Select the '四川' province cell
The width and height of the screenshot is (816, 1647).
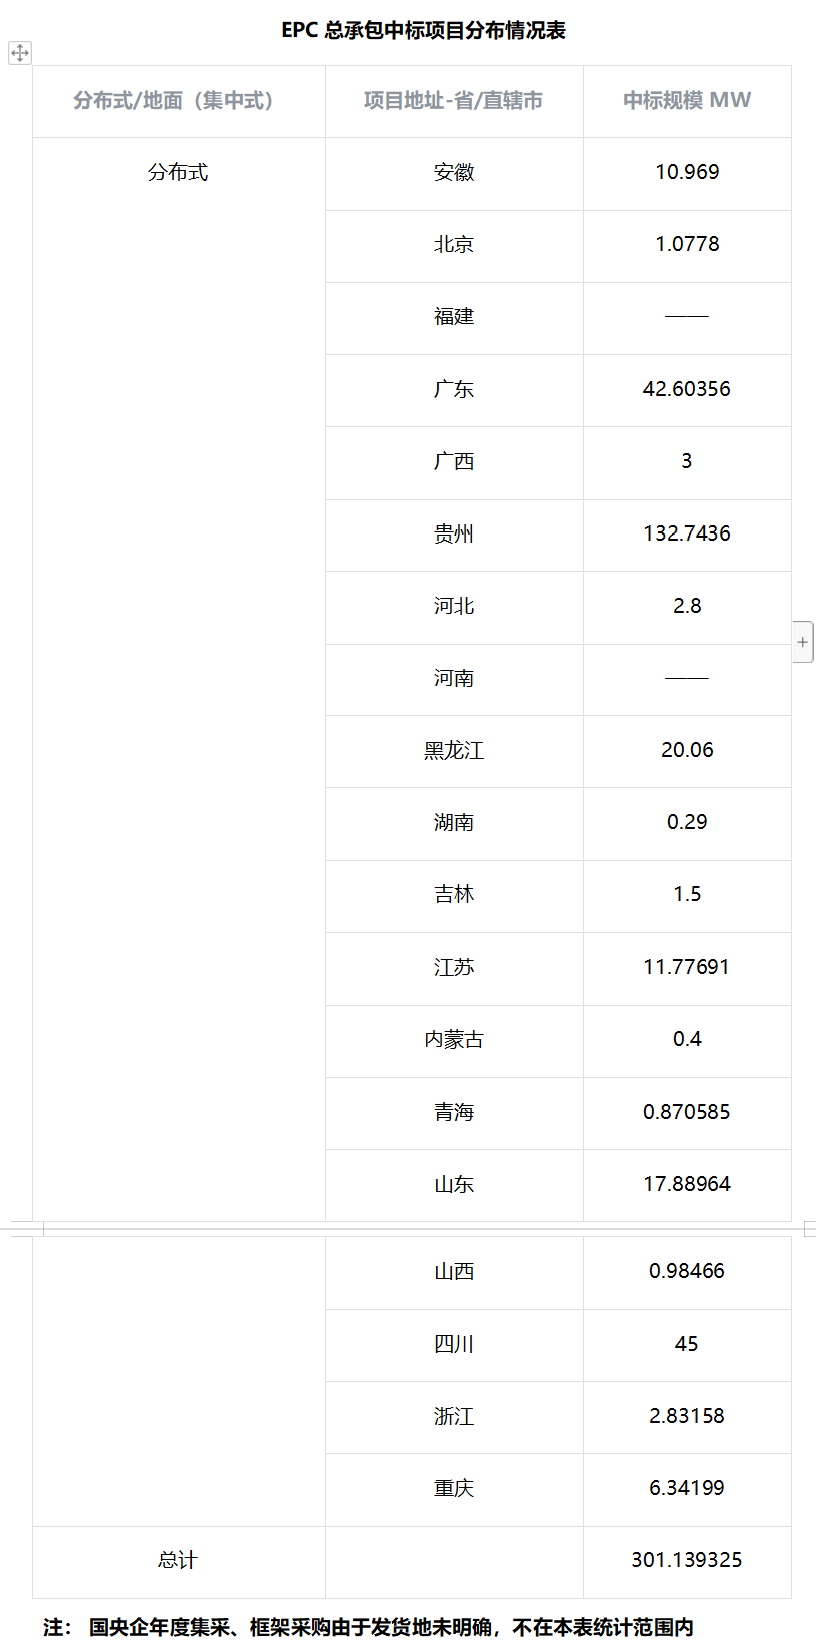[x=453, y=1344]
